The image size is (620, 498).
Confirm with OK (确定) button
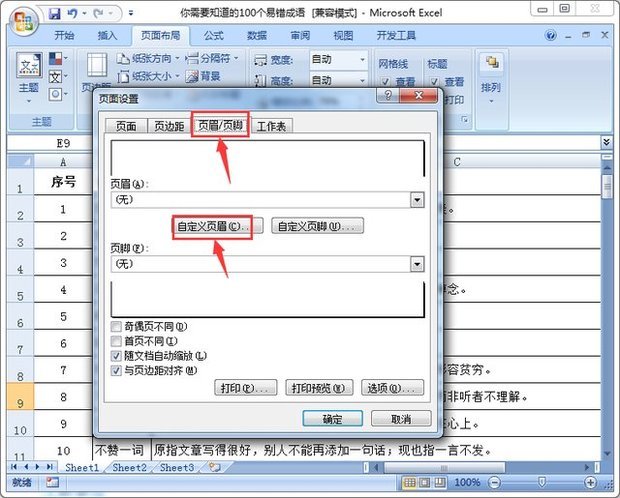click(x=333, y=418)
